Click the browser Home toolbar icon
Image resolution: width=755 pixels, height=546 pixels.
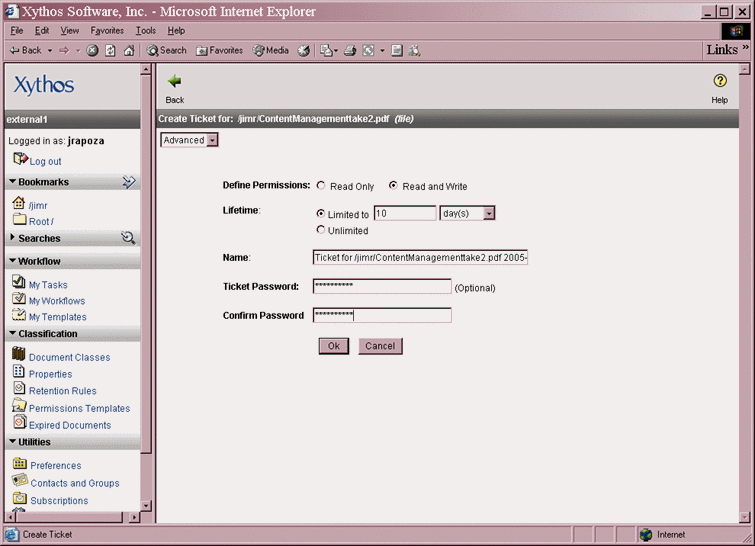(x=129, y=50)
